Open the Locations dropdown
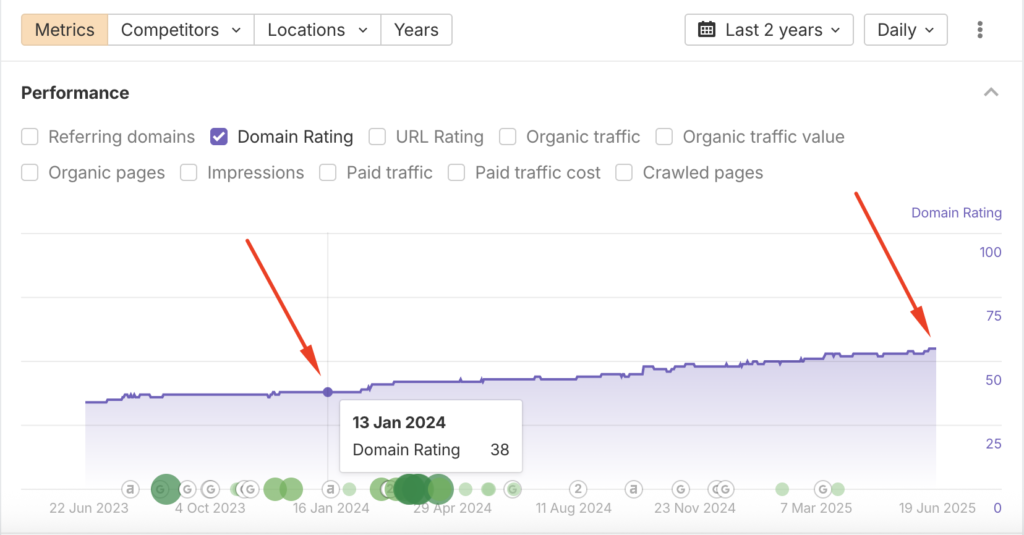This screenshot has width=1024, height=535. pyautogui.click(x=317, y=30)
